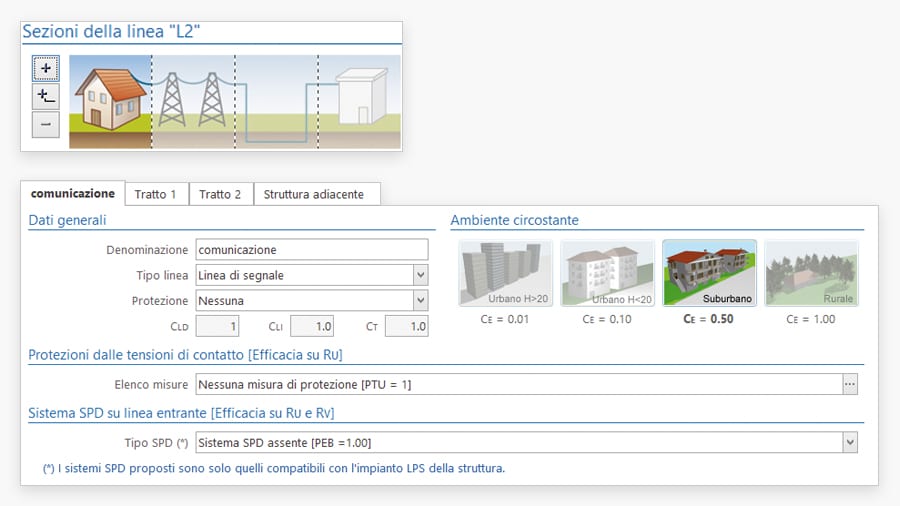Viewport: 900px width, 506px height.
Task: Remove line section with minus button
Action: pos(45,124)
